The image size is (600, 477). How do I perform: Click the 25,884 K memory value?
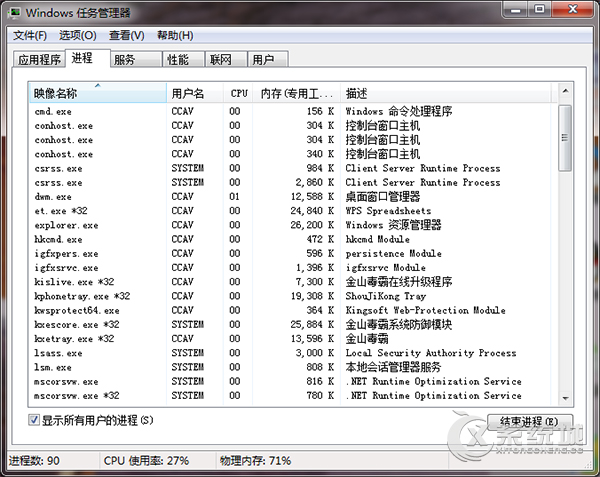pyautogui.click(x=312, y=324)
